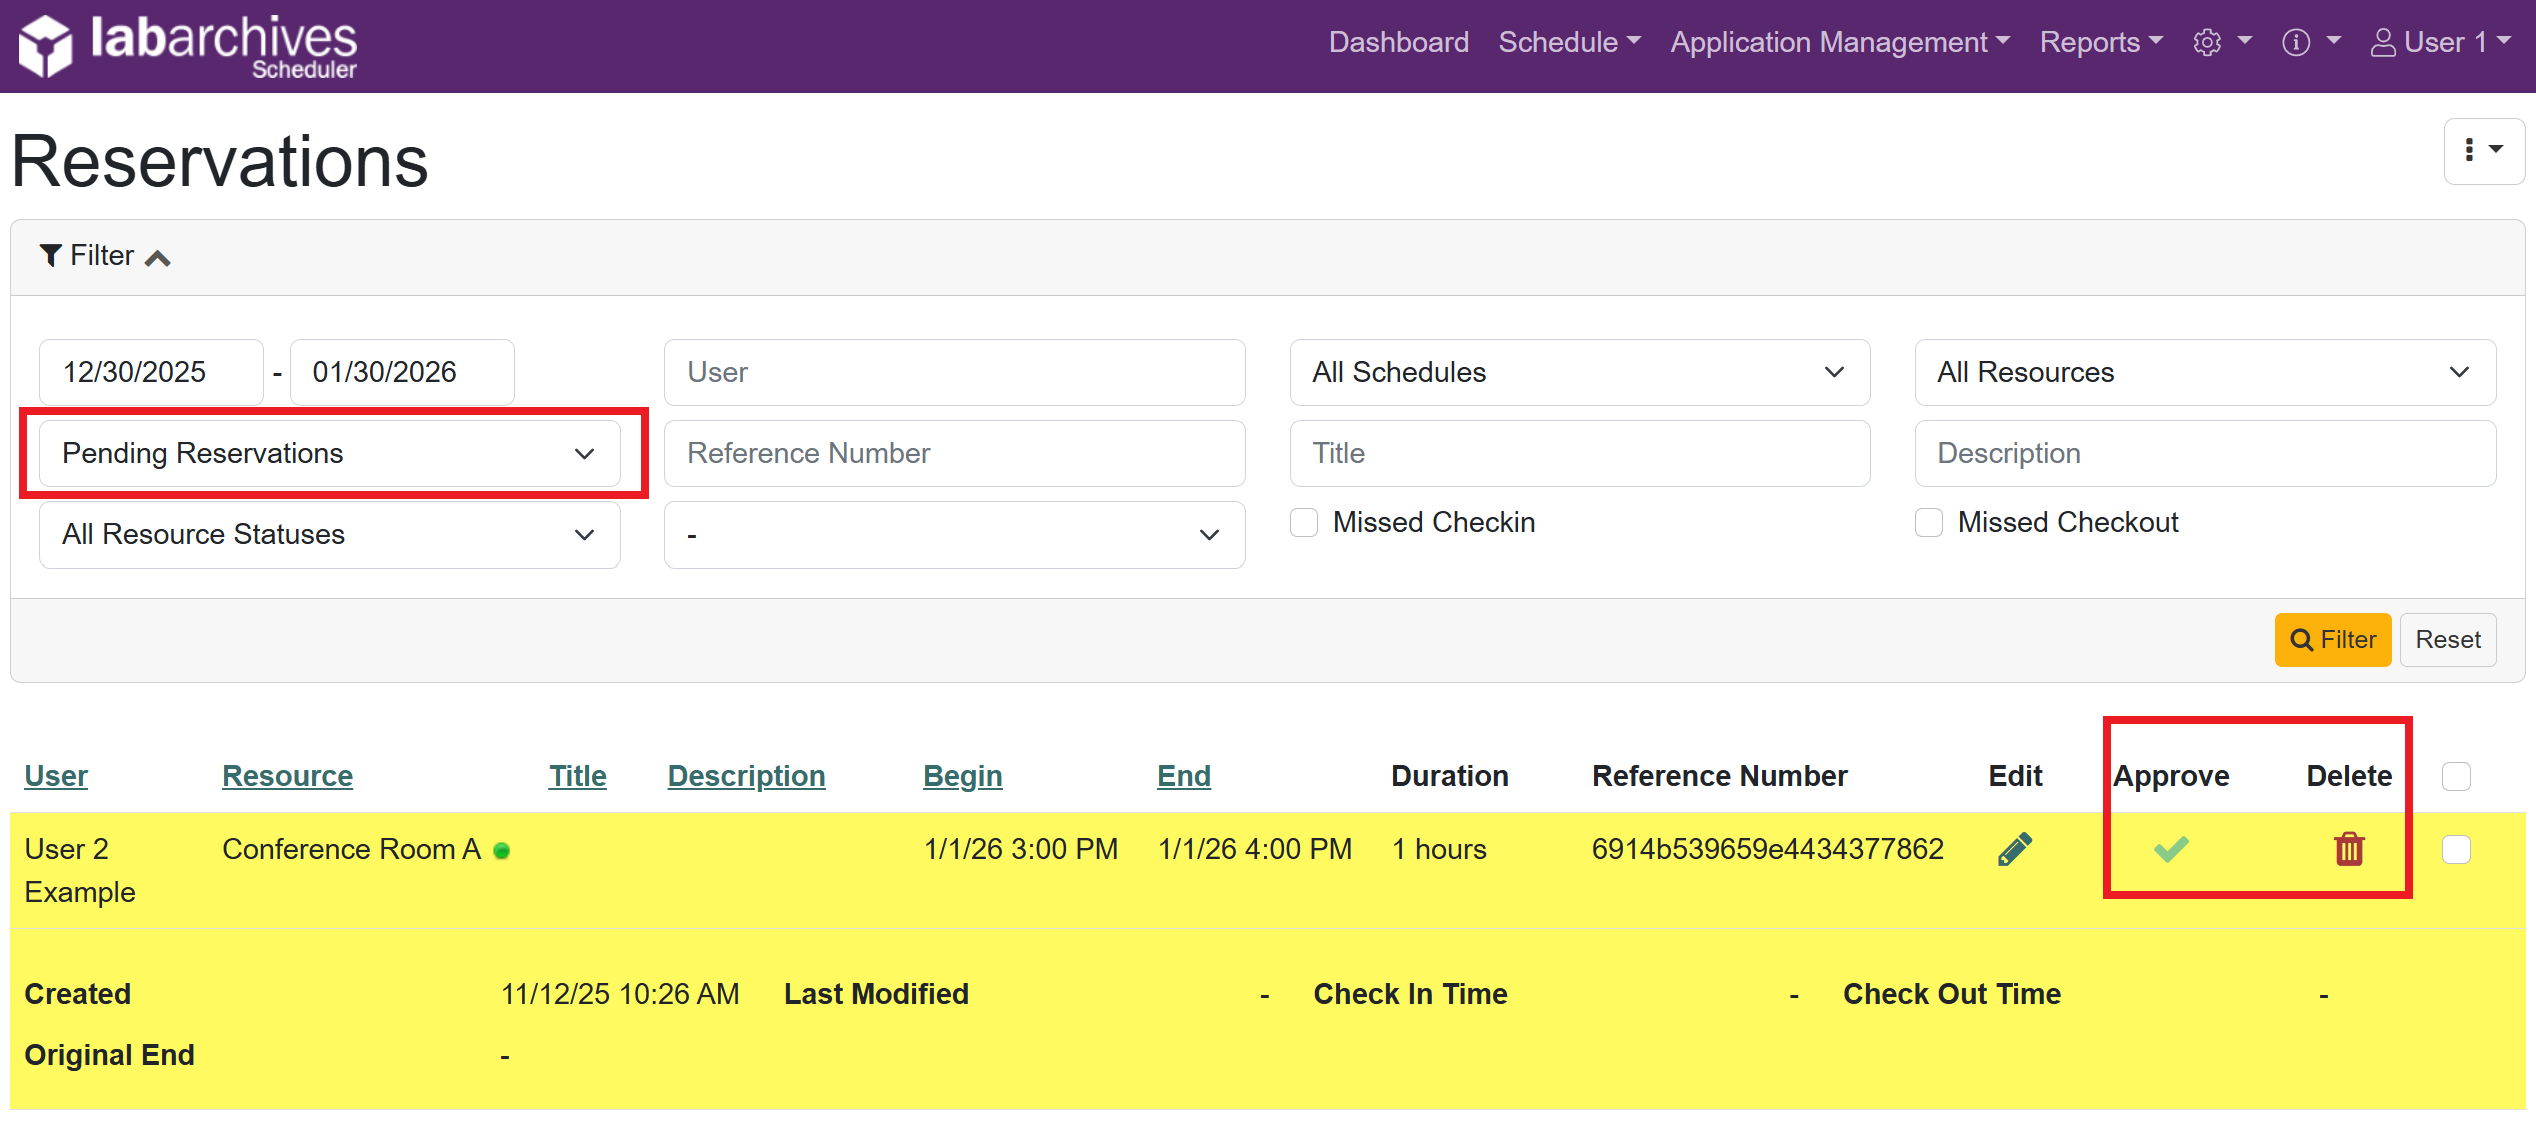Click the green approve checkmark icon
Image resolution: width=2536 pixels, height=1128 pixels.
tap(2171, 849)
